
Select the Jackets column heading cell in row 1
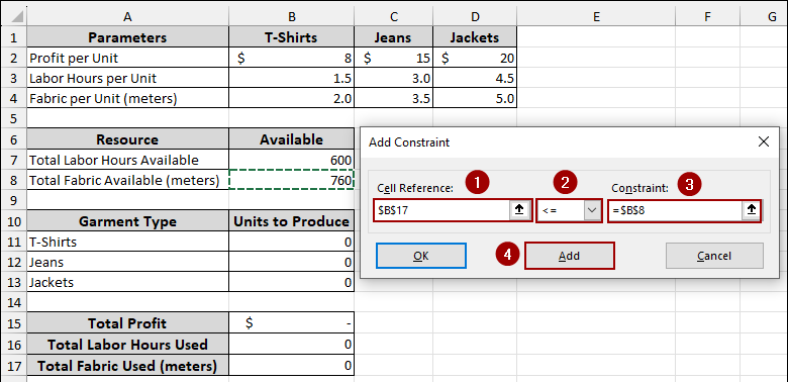tap(474, 37)
